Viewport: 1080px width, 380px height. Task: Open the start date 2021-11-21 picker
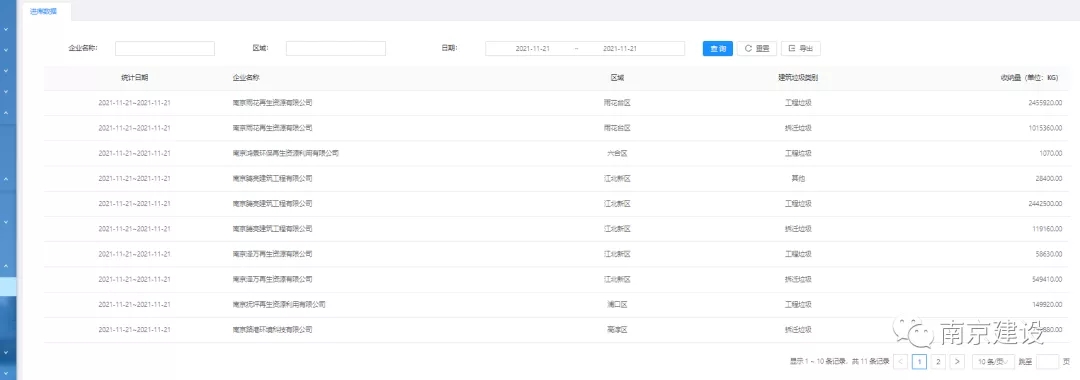532,49
